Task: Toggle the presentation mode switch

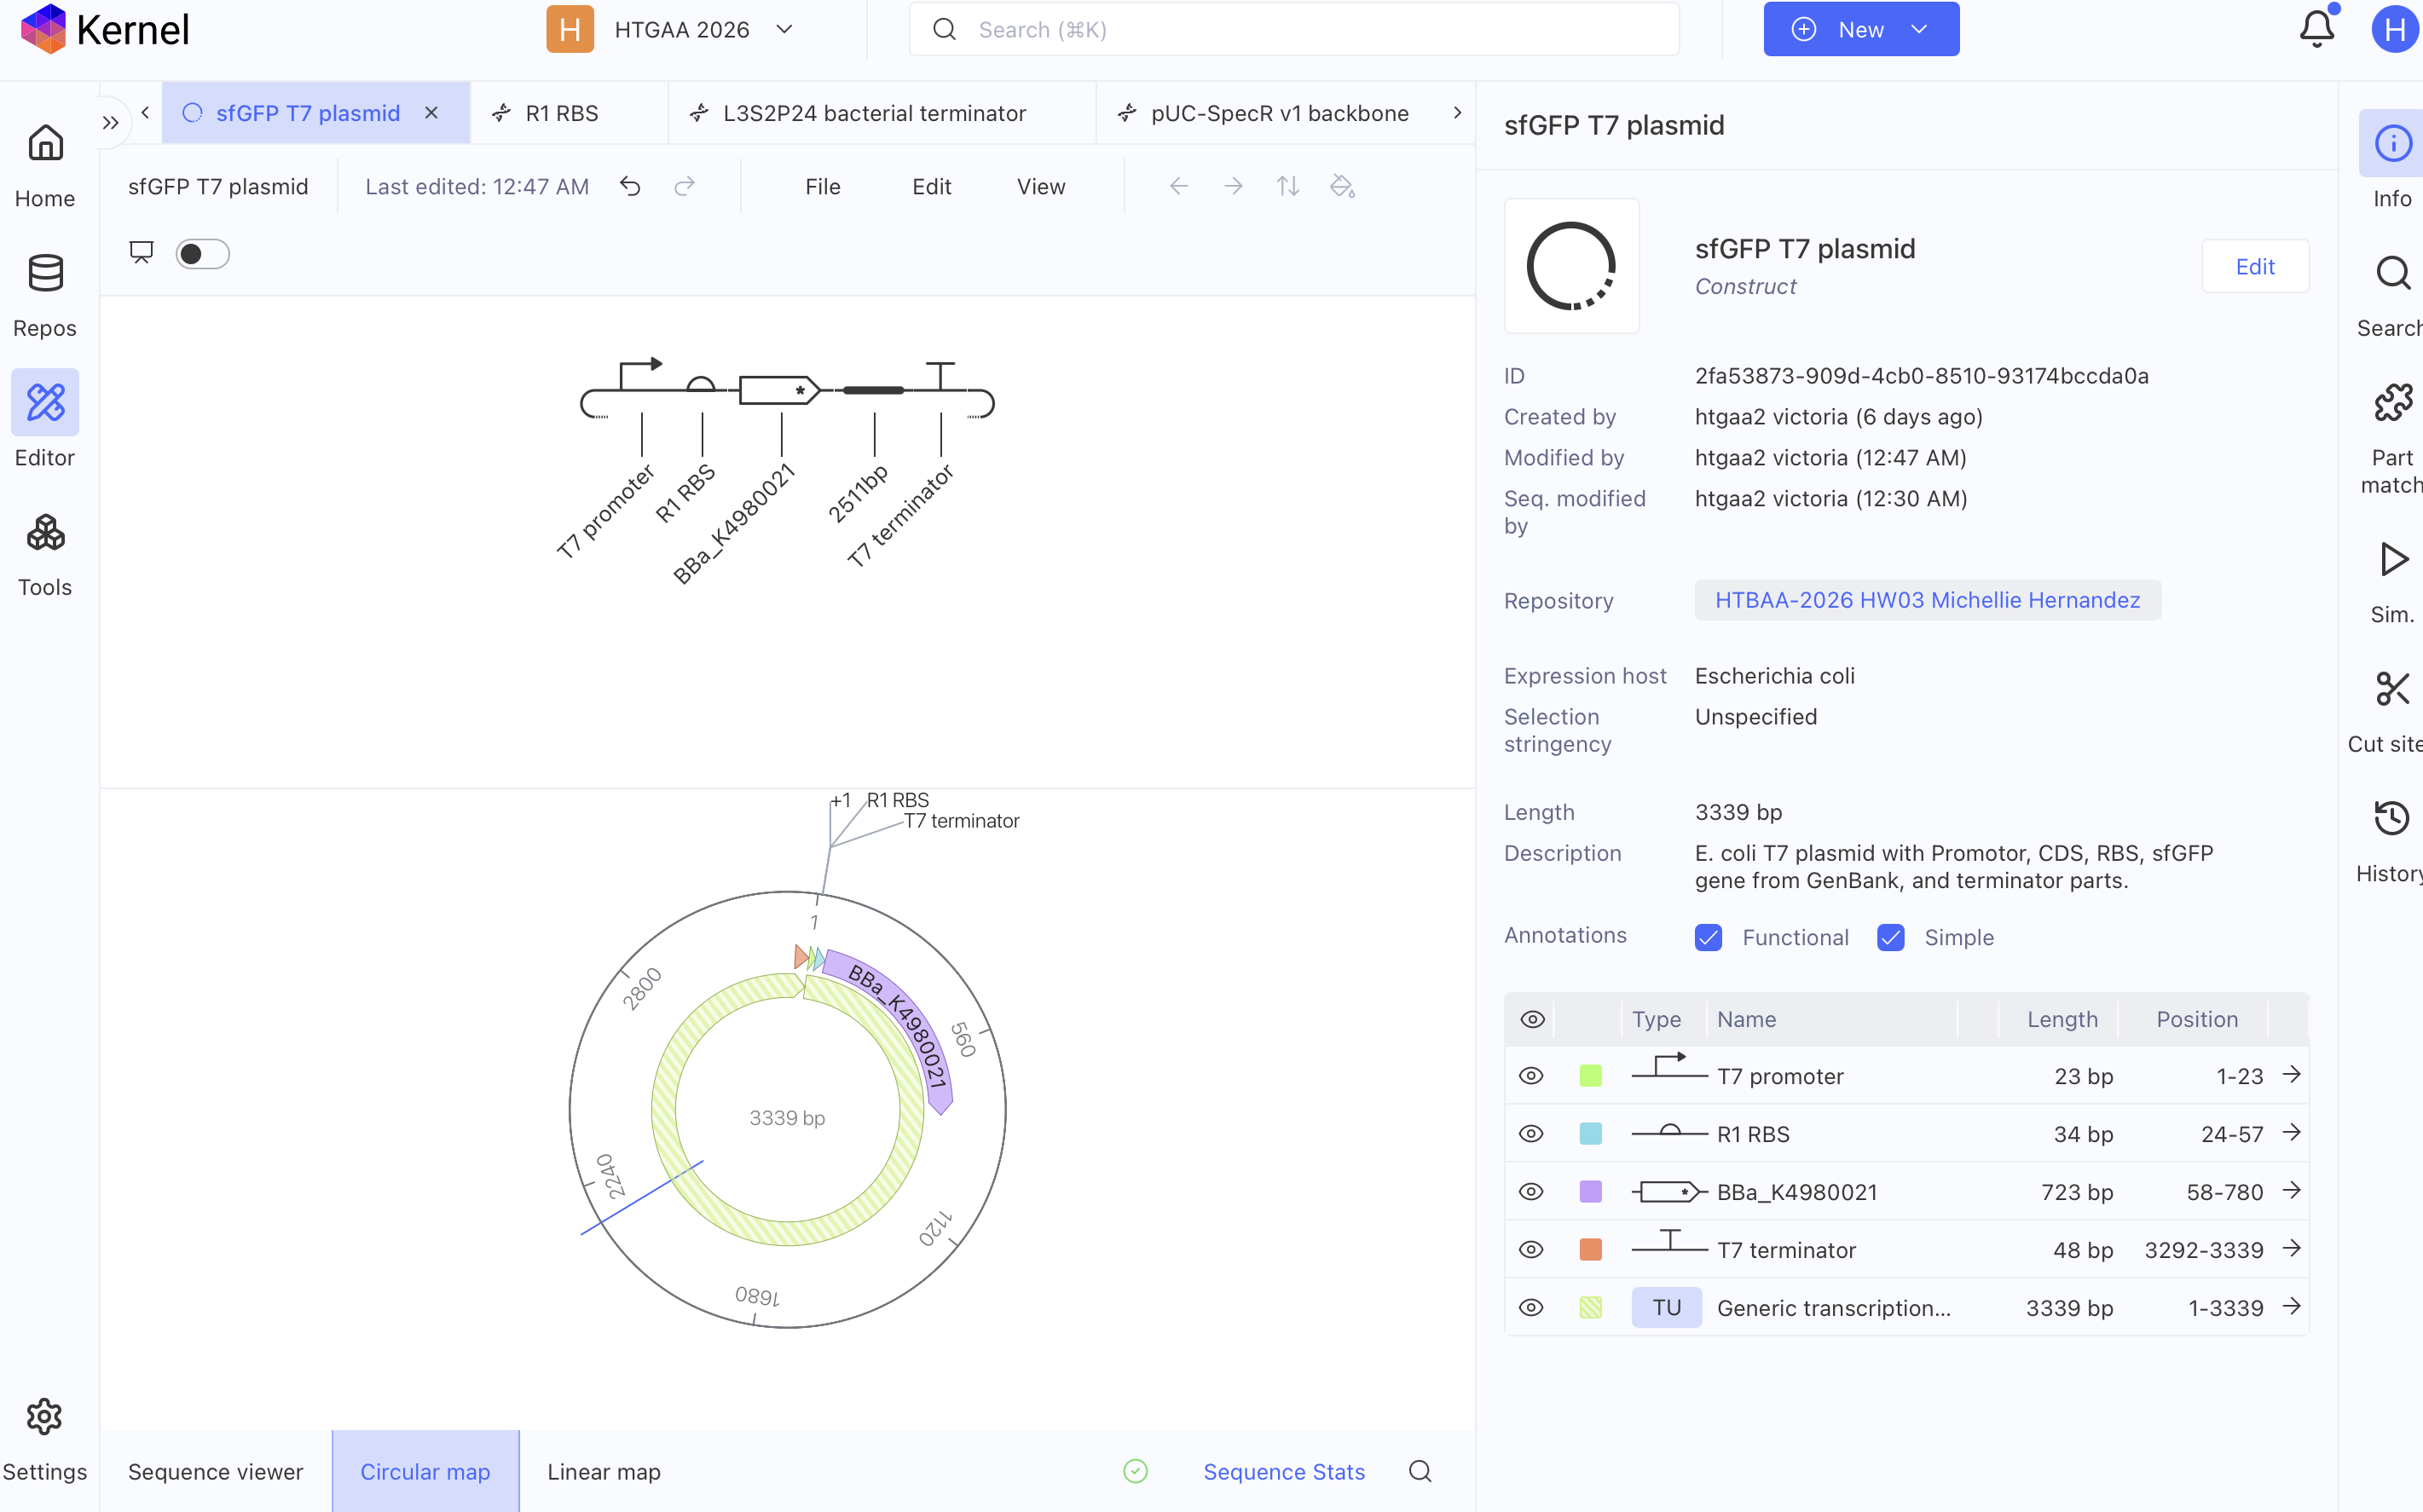Action: coord(202,254)
